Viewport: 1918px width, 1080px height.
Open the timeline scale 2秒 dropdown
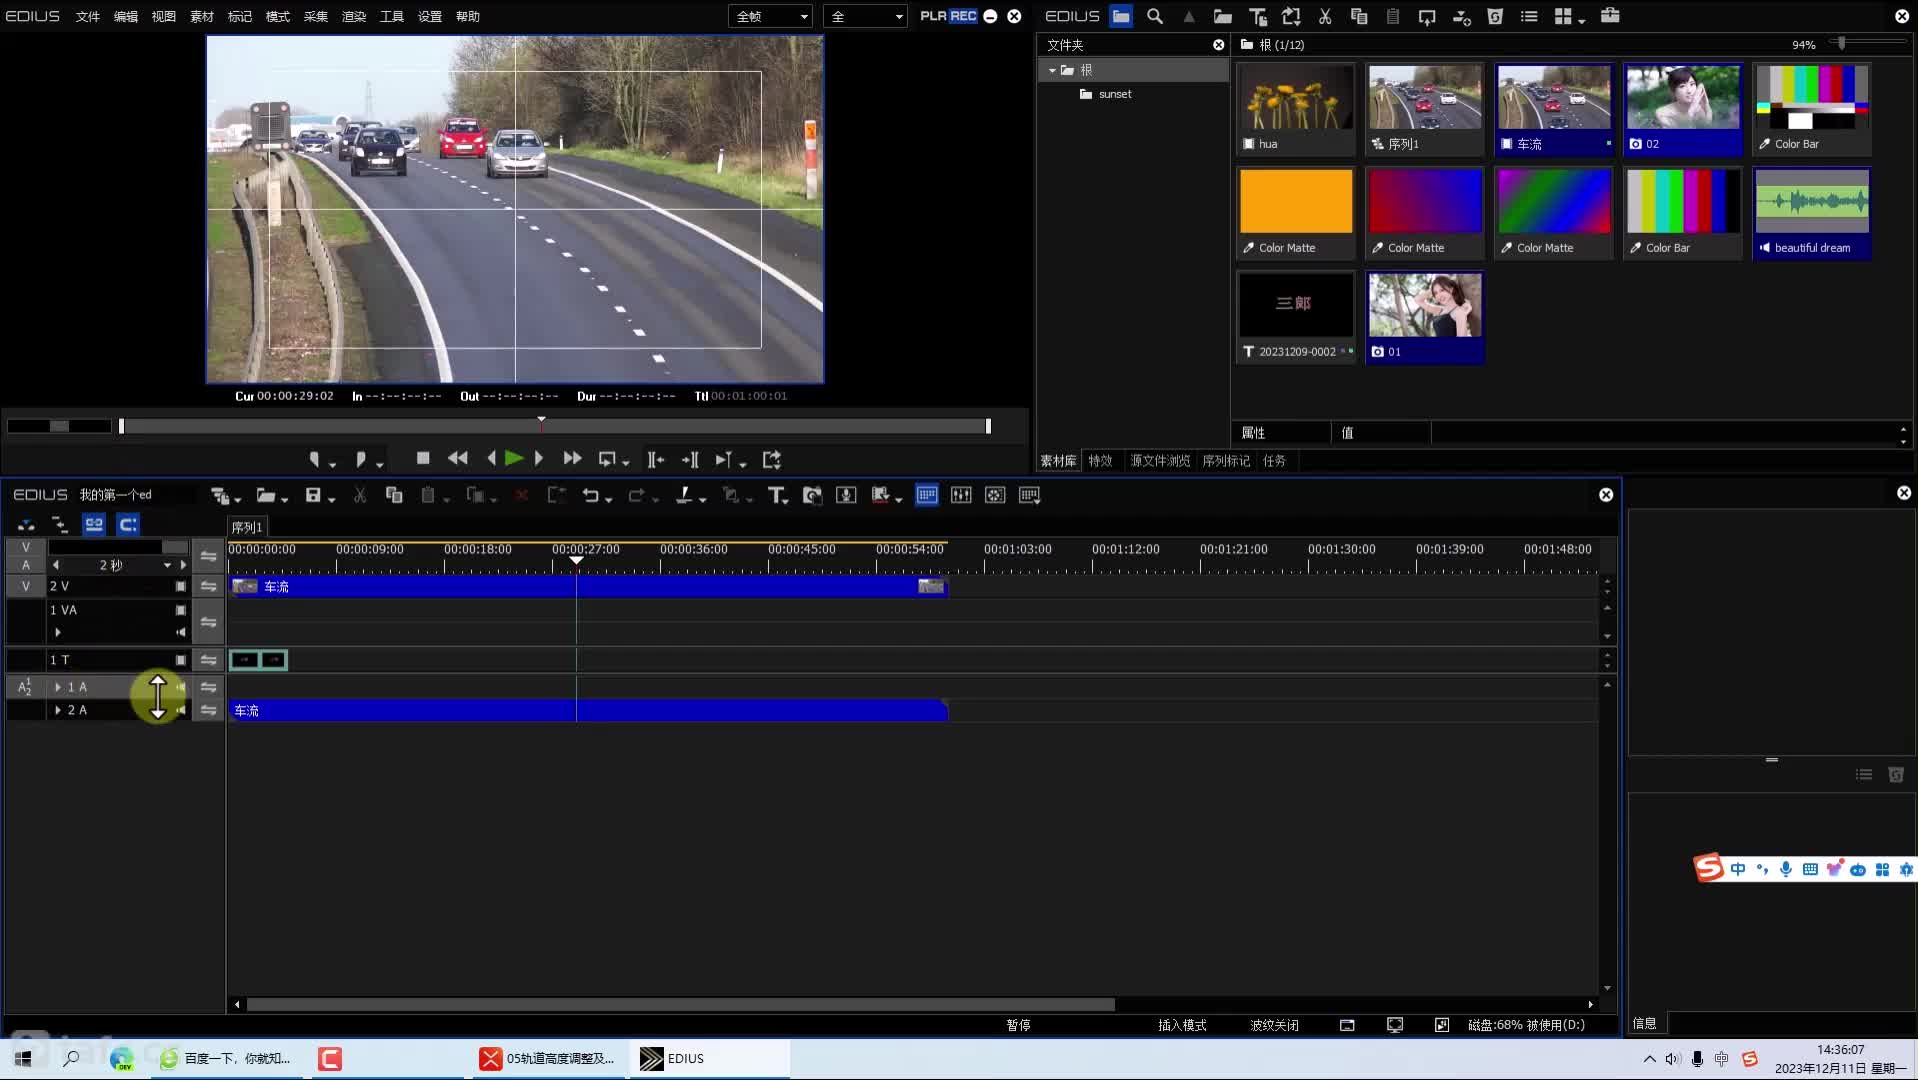coord(167,565)
